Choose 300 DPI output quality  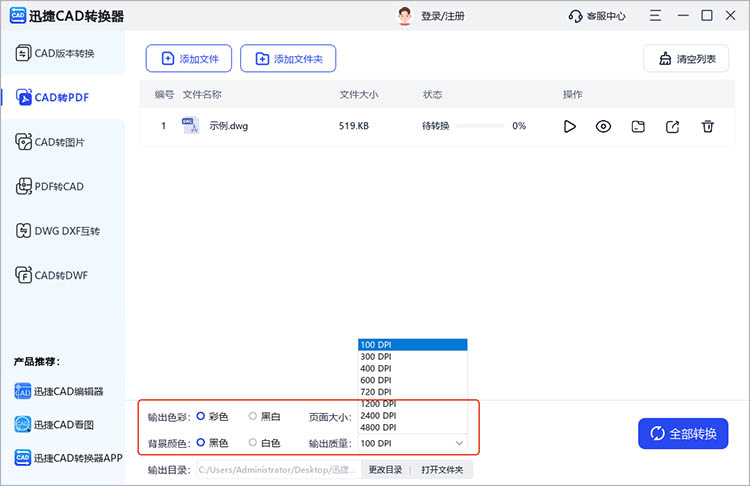point(413,356)
